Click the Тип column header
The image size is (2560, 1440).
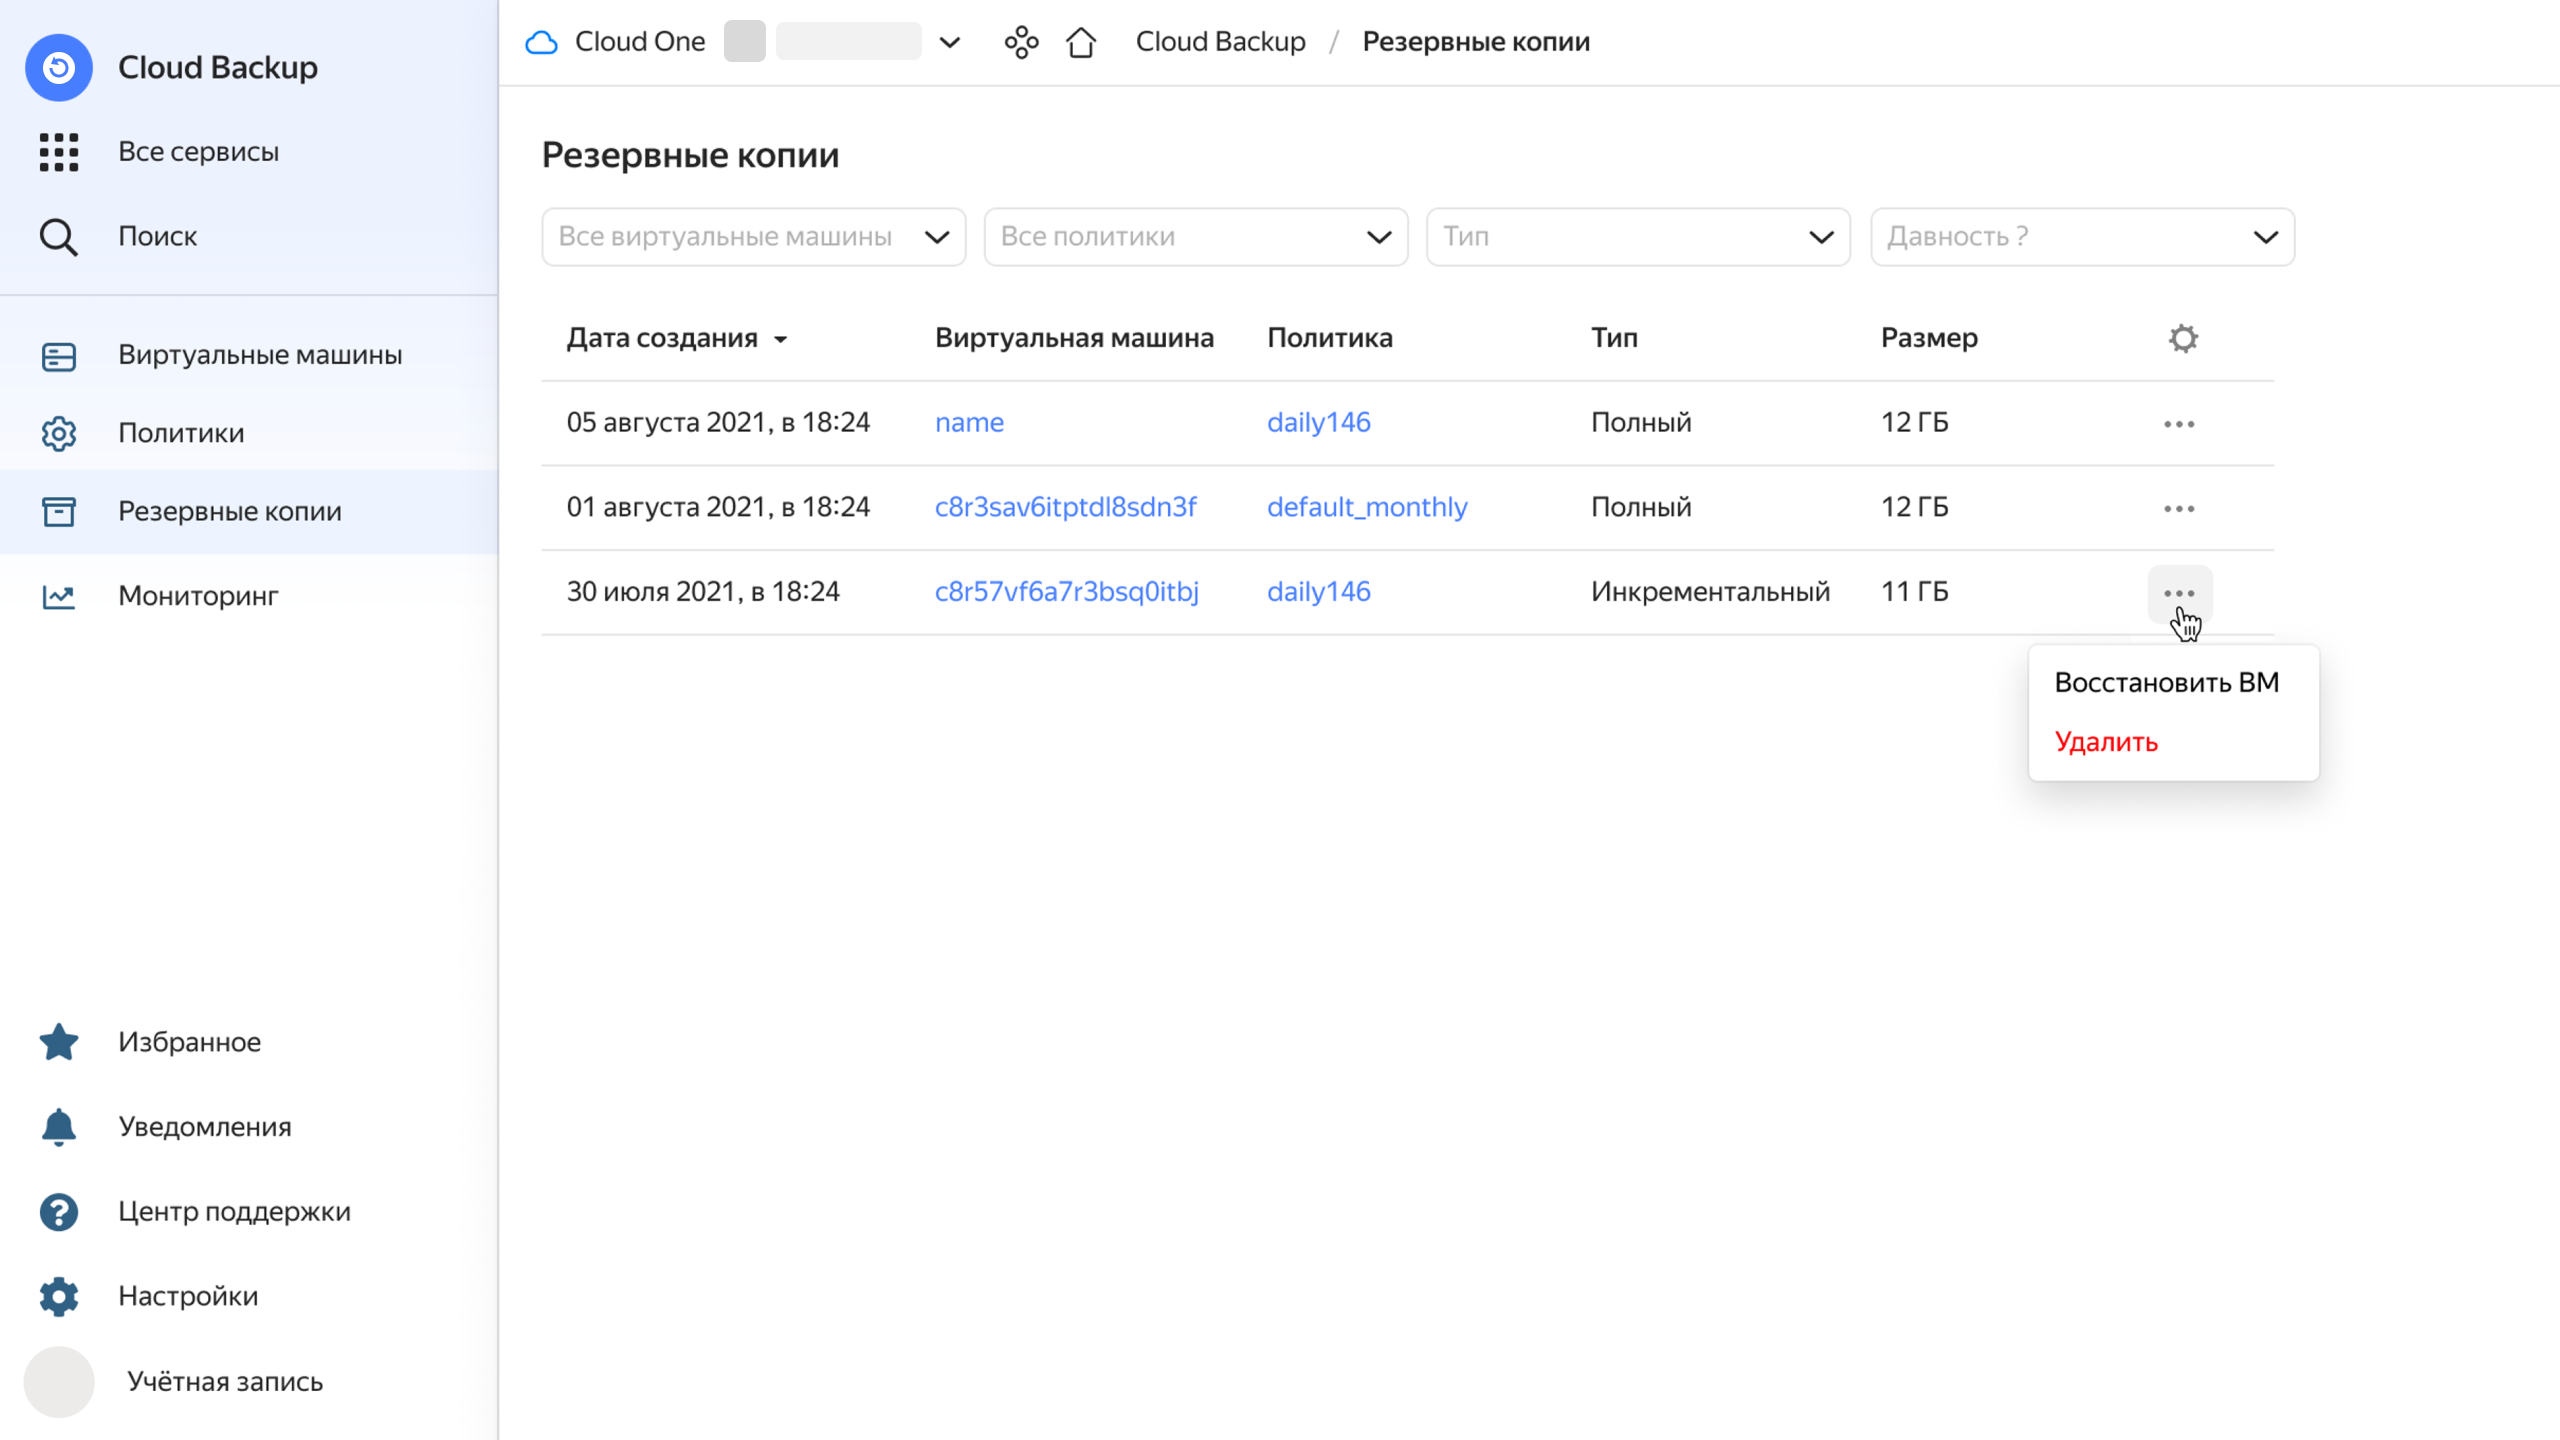[x=1614, y=338]
